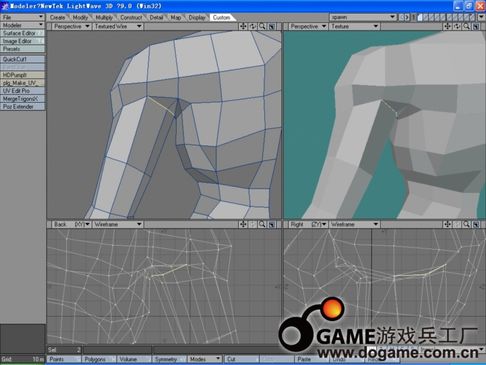Switch to Points selection mode
Screen dimensions: 486x365
click(x=64, y=359)
